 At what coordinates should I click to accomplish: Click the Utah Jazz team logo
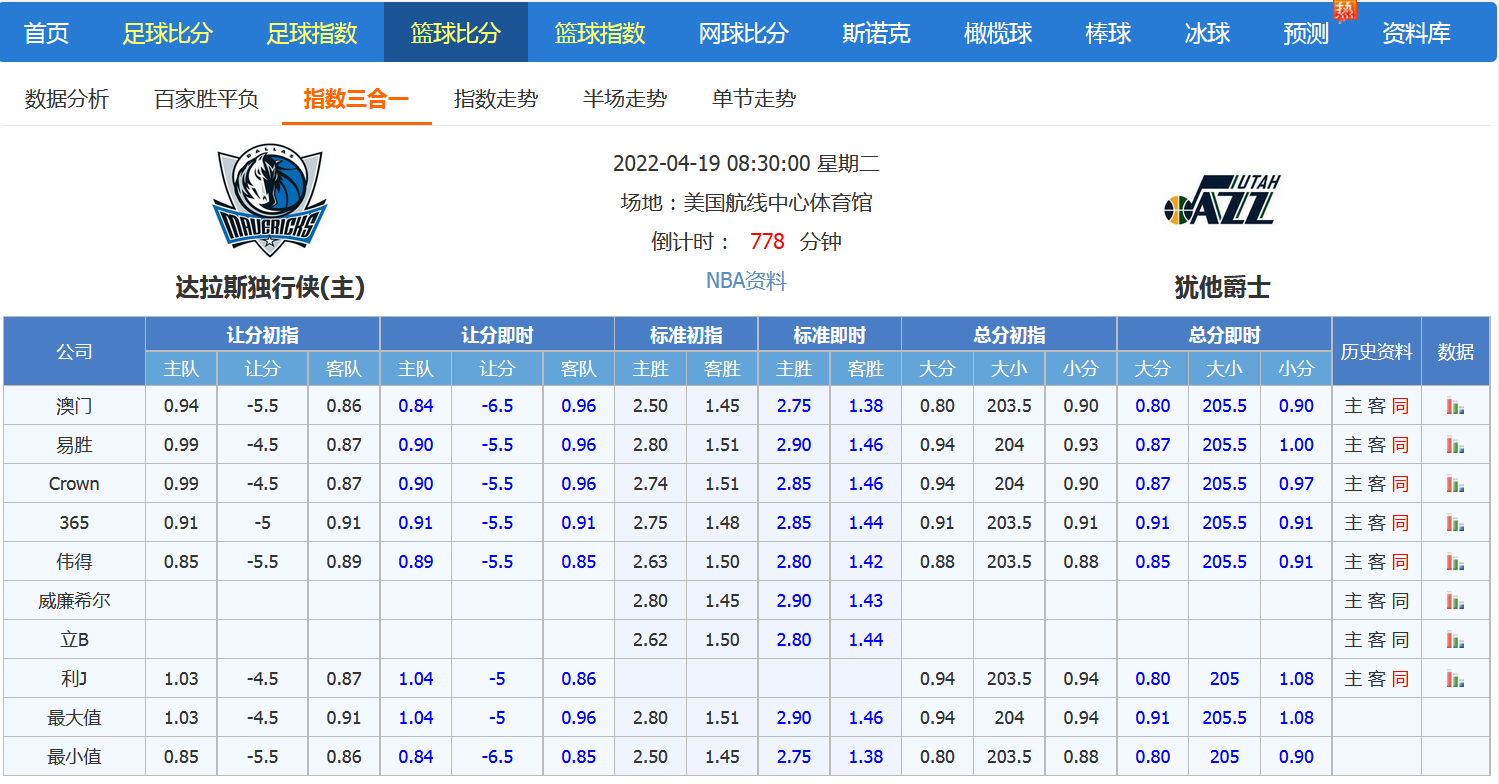tap(1222, 201)
